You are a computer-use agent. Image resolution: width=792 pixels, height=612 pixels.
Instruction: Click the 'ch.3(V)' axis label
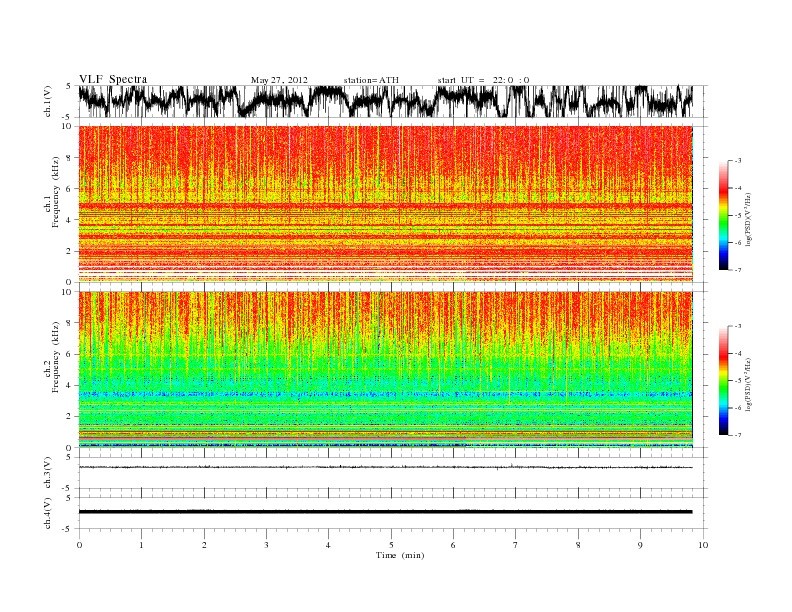coord(47,473)
